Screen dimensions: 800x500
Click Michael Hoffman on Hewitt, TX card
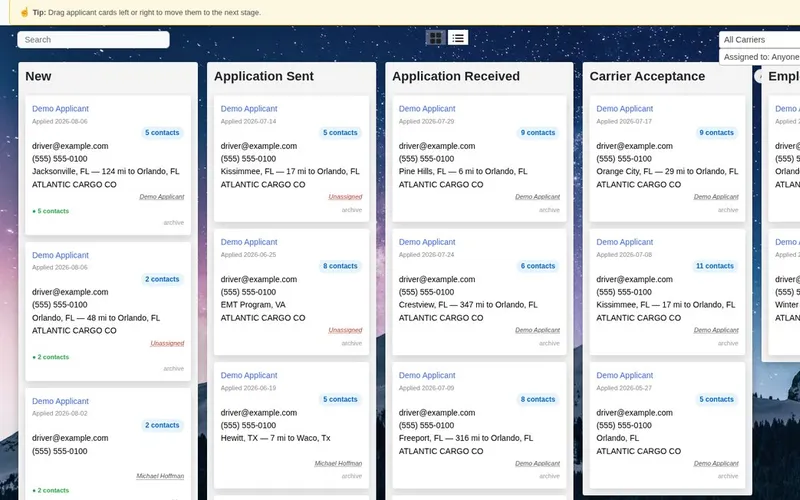click(338, 463)
